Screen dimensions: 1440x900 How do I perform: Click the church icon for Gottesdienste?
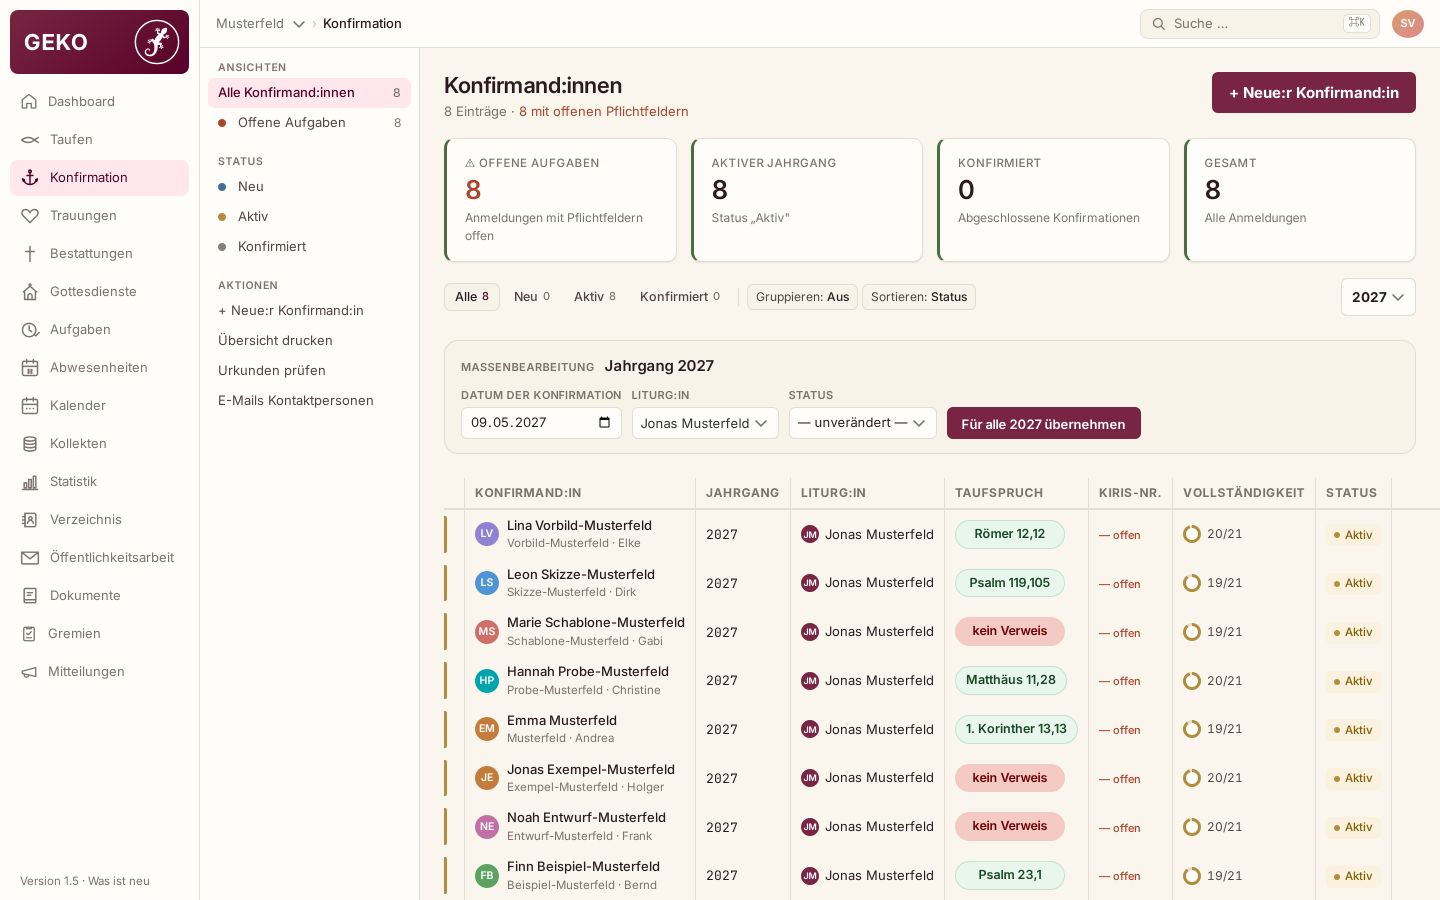pos(30,292)
